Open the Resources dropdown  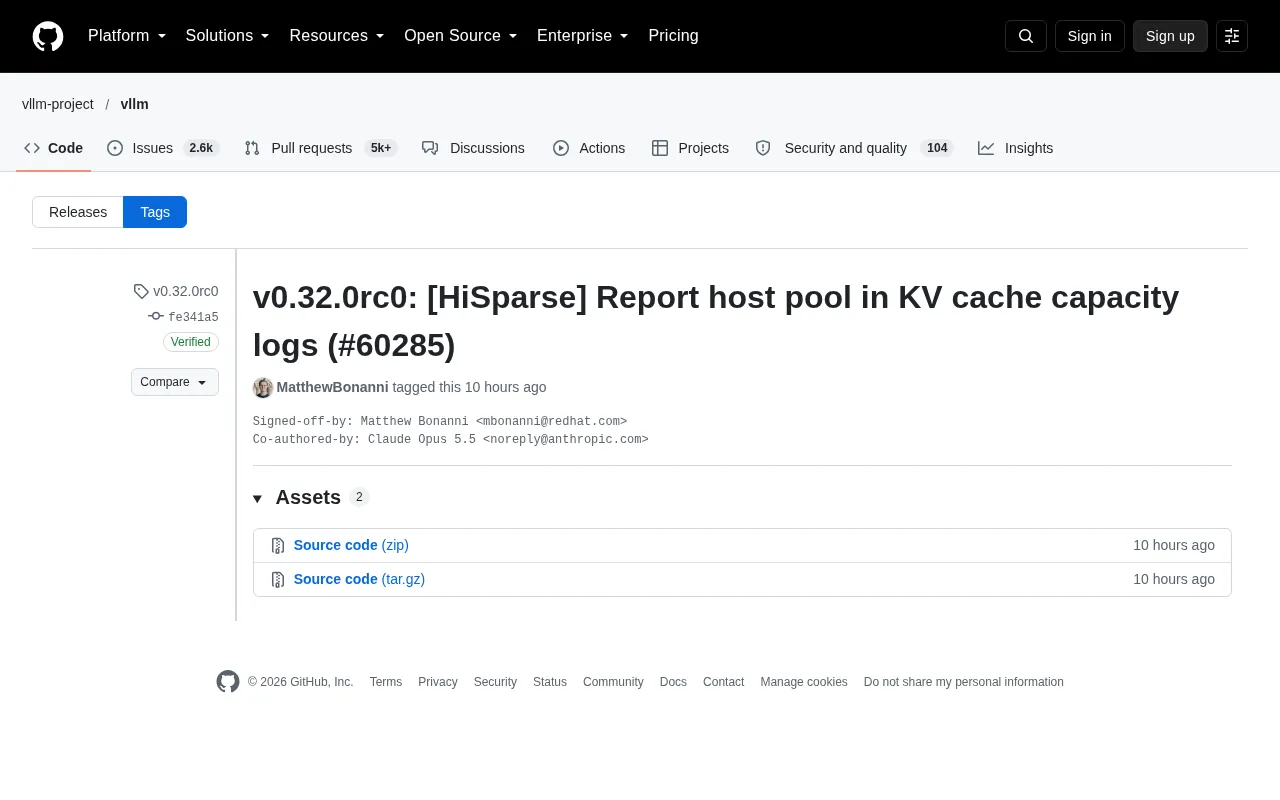(337, 36)
